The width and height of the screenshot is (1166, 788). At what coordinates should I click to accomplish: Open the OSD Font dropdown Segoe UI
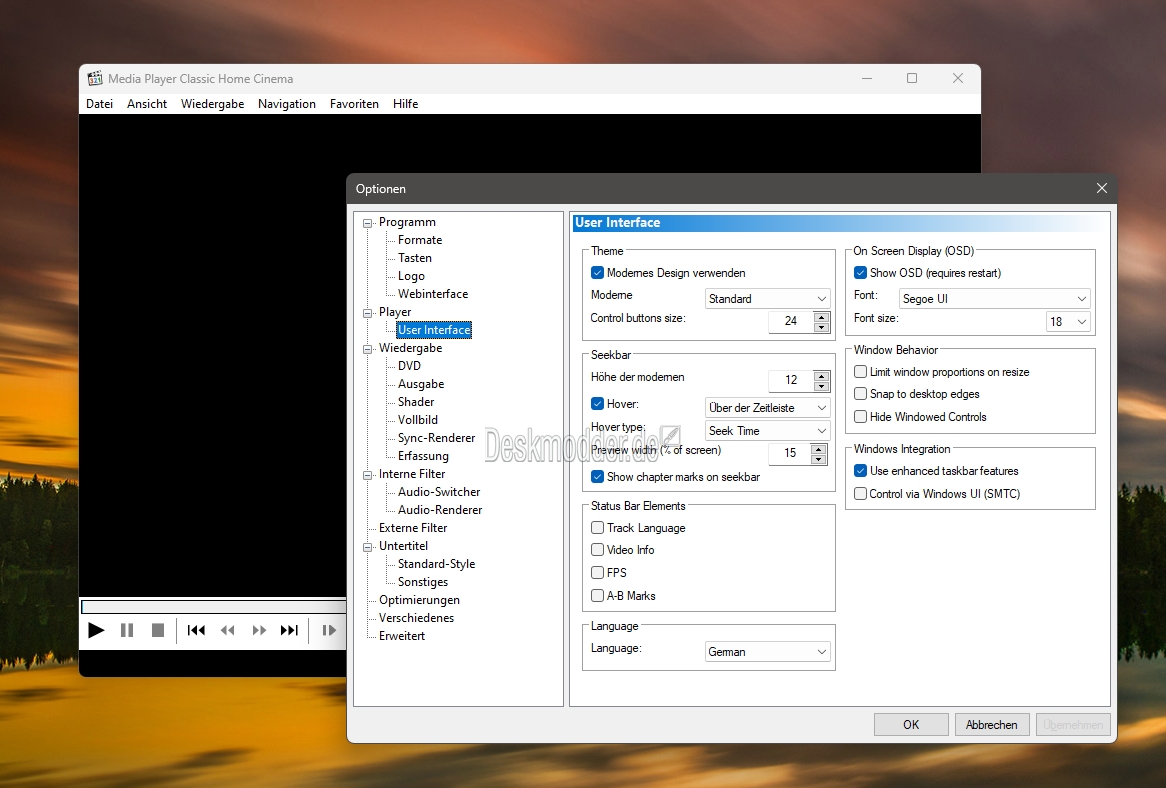(x=994, y=299)
